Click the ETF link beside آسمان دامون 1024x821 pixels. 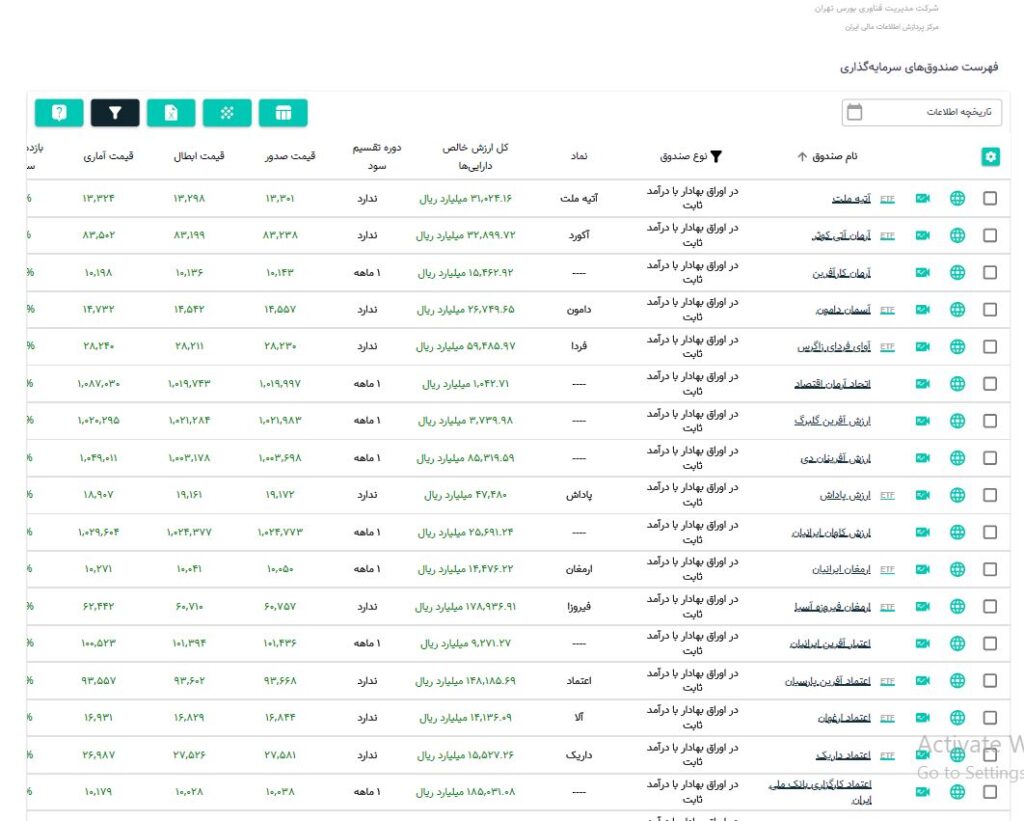(x=887, y=310)
